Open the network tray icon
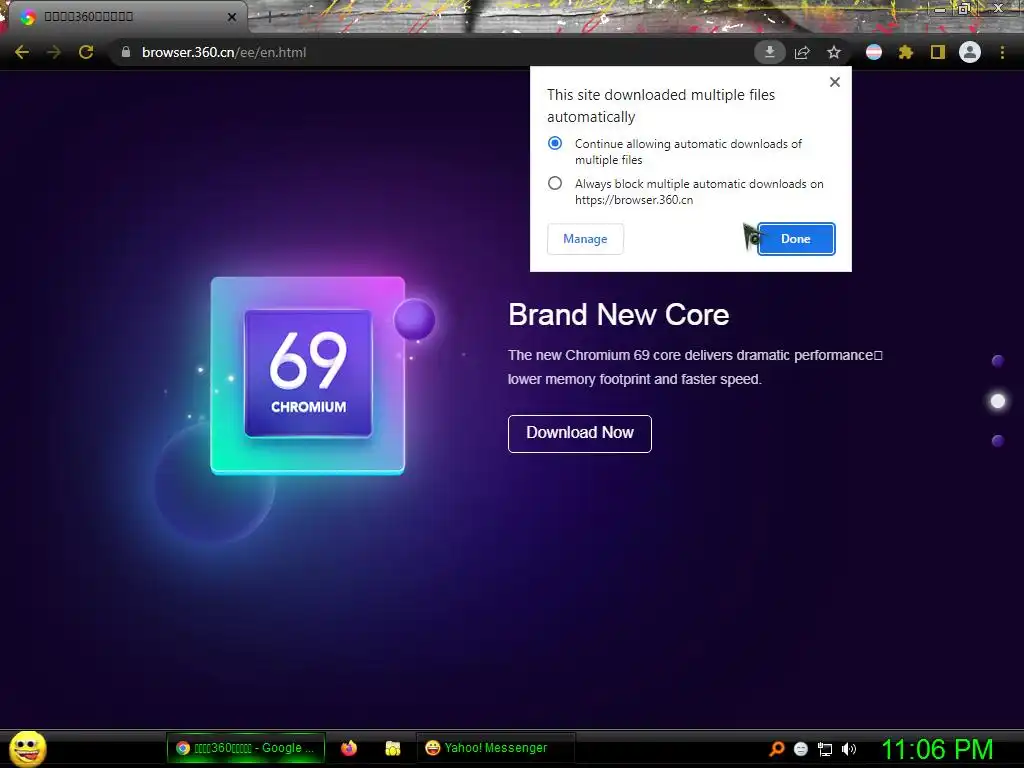 (x=825, y=749)
